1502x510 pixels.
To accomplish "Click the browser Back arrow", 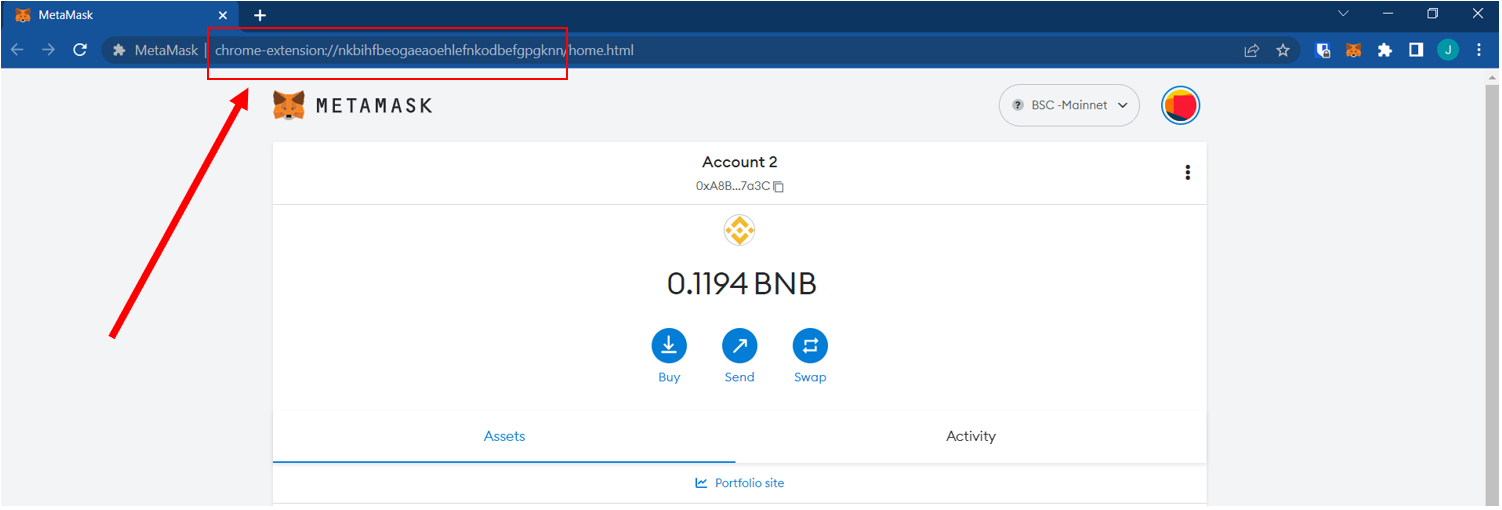I will coord(17,50).
